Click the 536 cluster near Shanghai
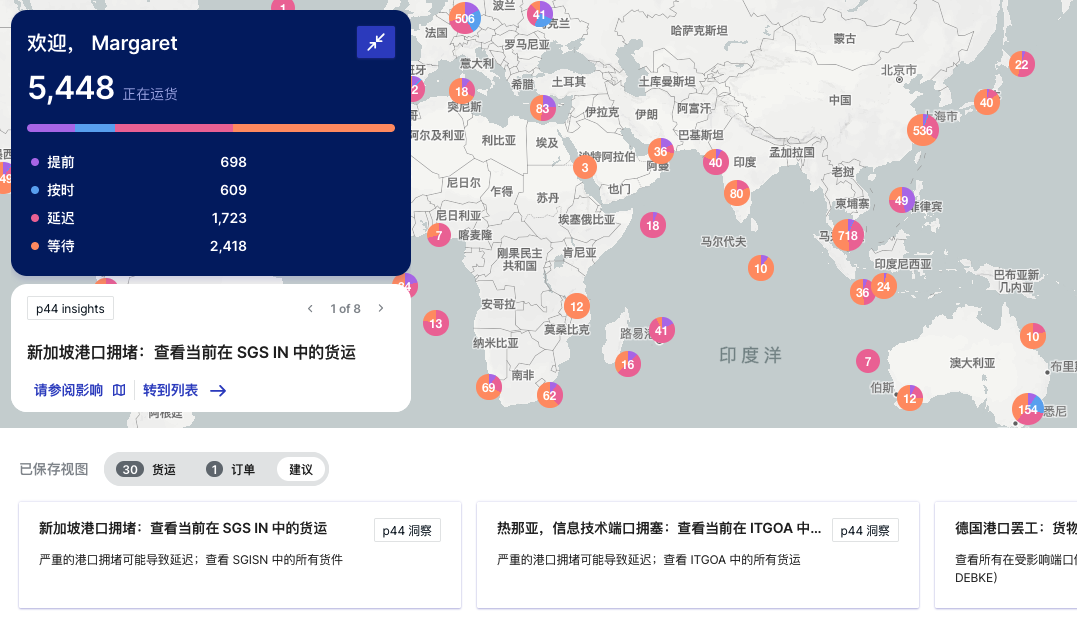The height and width of the screenshot is (643, 1077). [922, 131]
